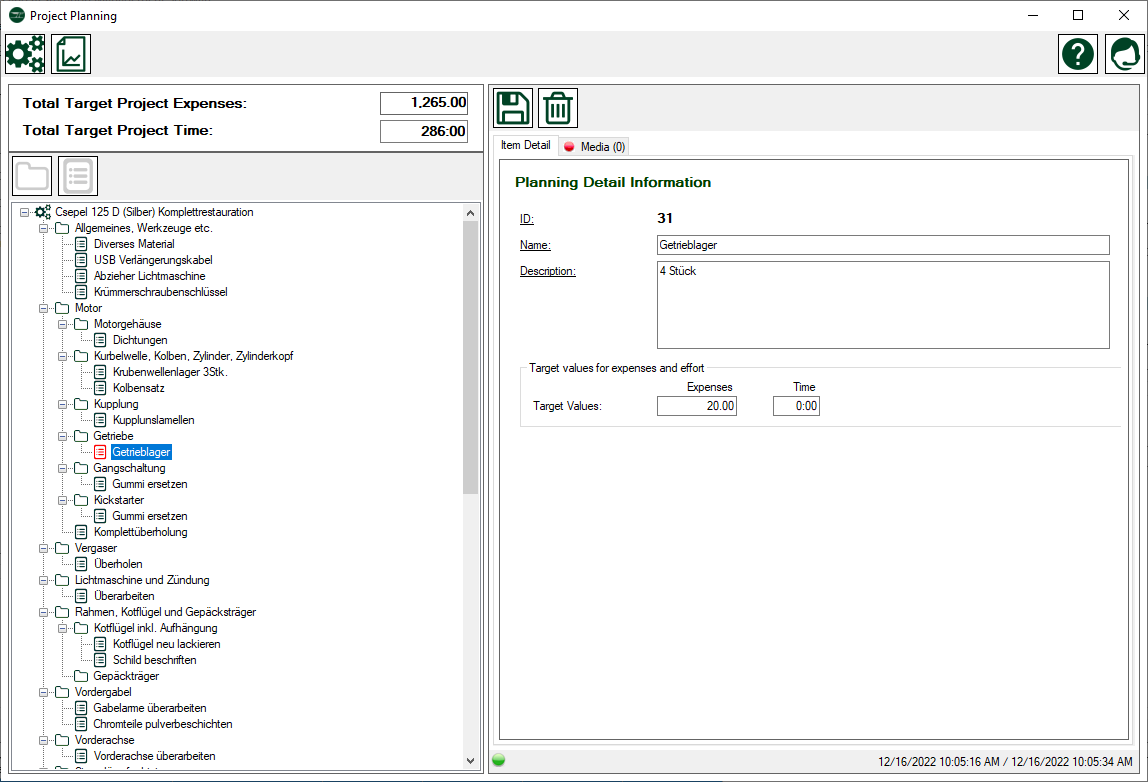Click into the Description text area
Screen dimensions: 1148x782
(883, 305)
